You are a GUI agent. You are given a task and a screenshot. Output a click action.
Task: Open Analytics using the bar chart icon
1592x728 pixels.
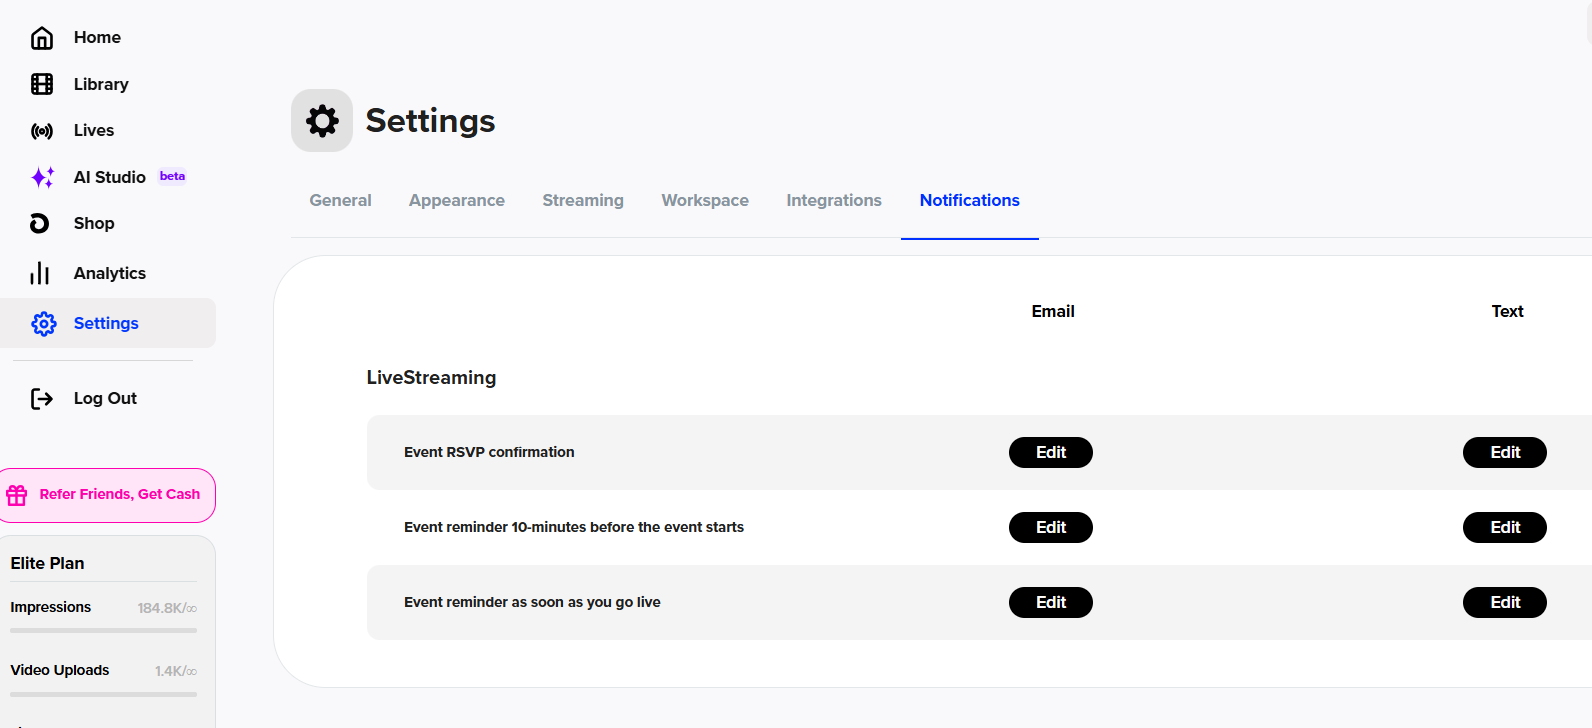(x=40, y=273)
